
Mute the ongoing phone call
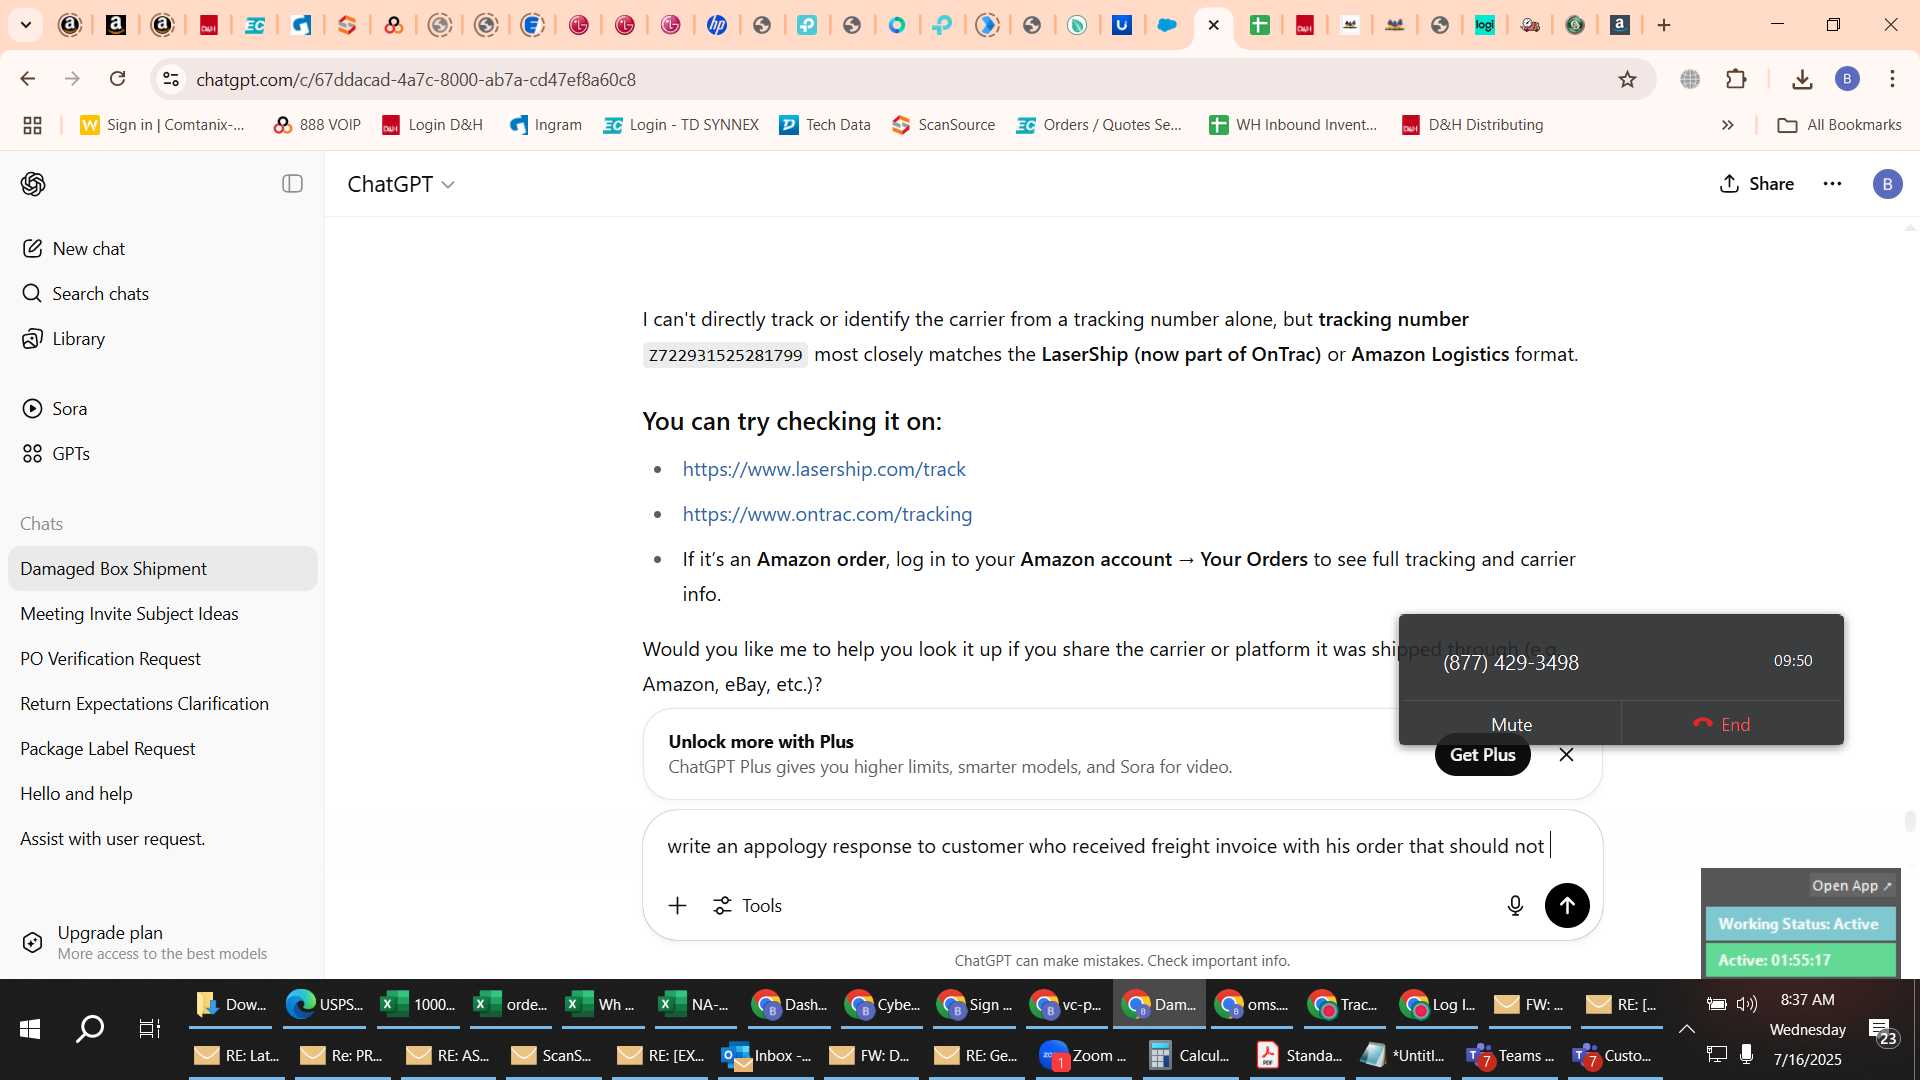tap(1511, 724)
